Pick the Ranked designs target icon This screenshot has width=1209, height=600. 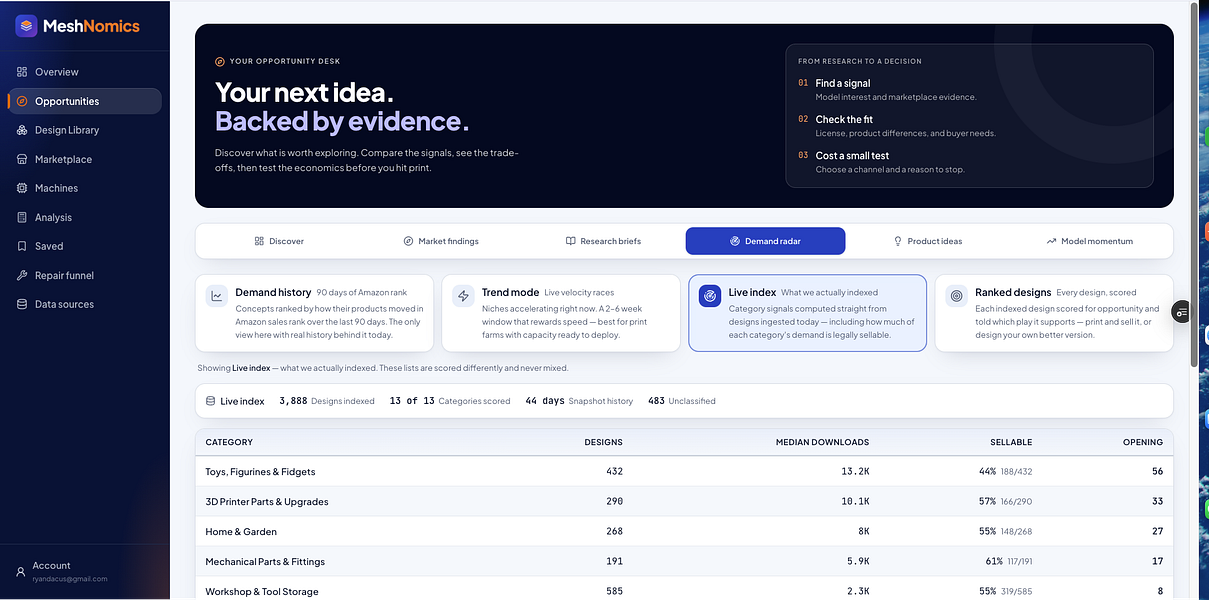[x=957, y=296]
